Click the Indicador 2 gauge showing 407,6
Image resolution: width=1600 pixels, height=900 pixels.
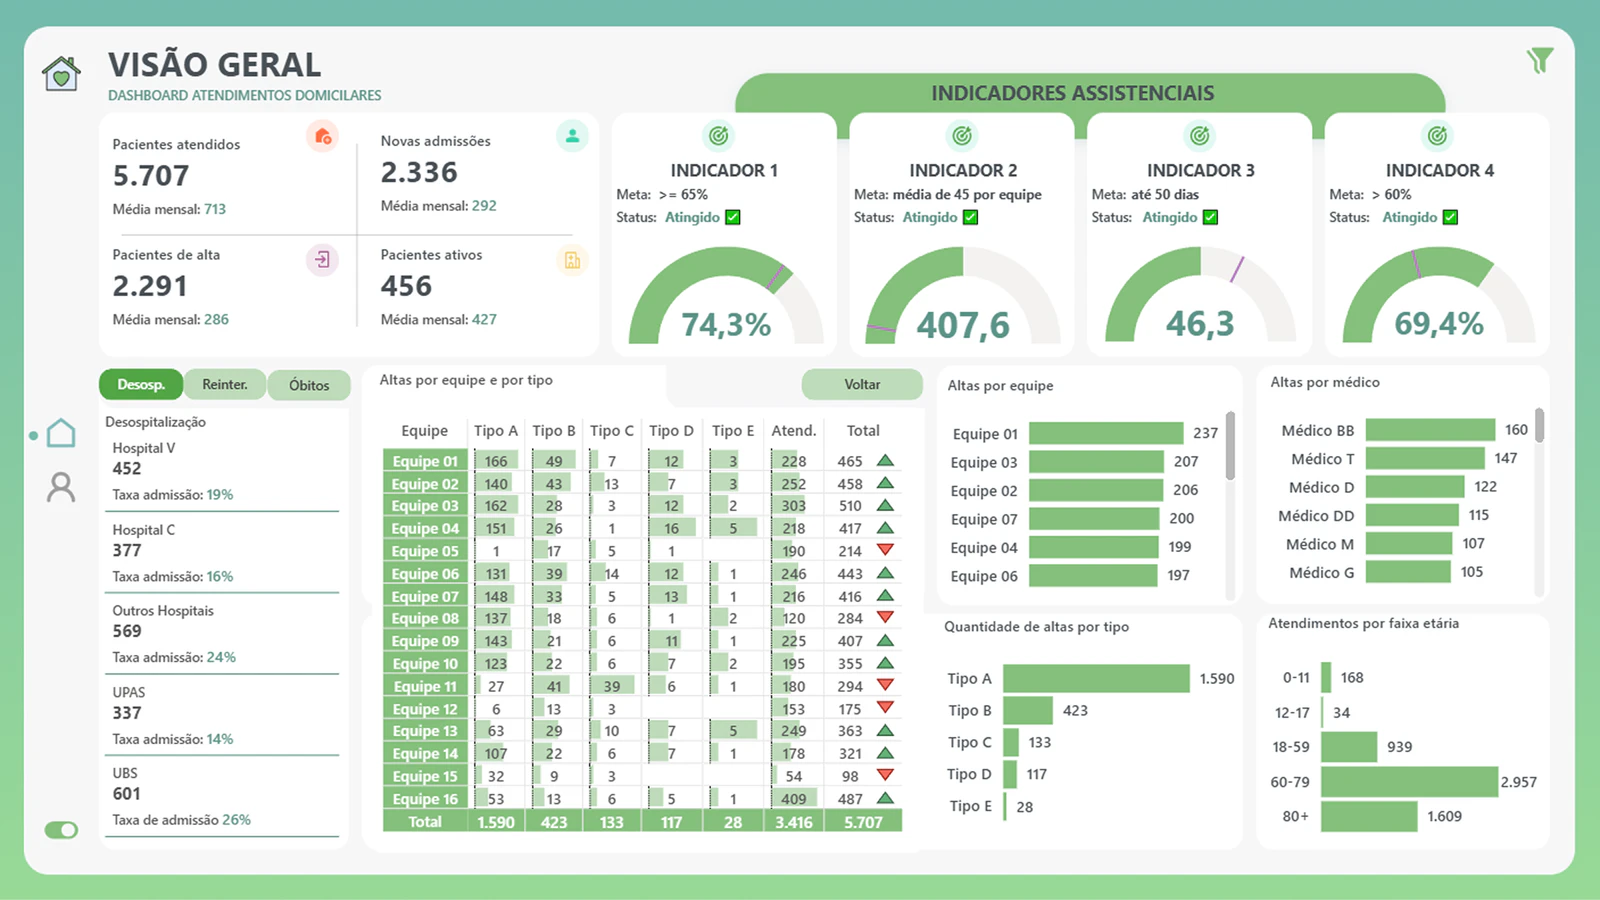(963, 296)
